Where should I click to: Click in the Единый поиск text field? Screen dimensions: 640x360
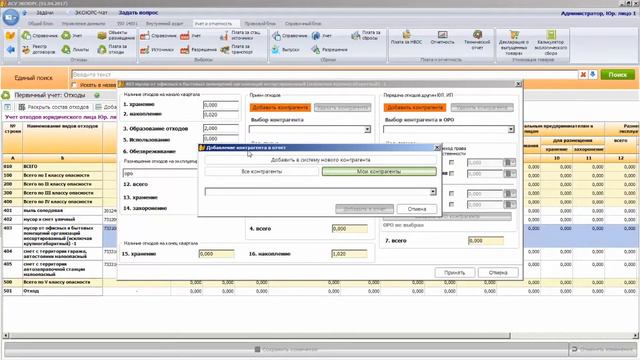pyautogui.click(x=324, y=75)
